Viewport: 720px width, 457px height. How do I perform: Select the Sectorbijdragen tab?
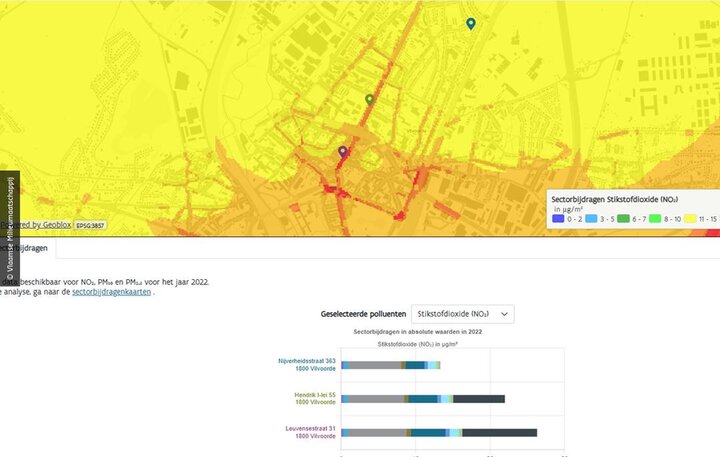point(28,247)
